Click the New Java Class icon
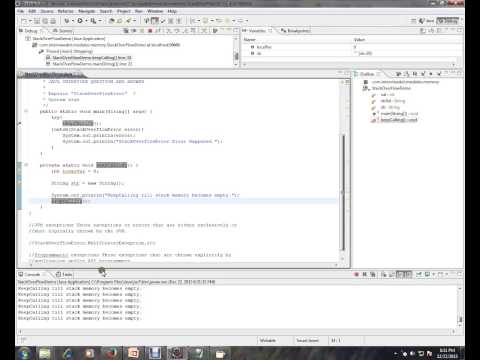This screenshot has width=480, height=360. pyautogui.click(x=119, y=21)
